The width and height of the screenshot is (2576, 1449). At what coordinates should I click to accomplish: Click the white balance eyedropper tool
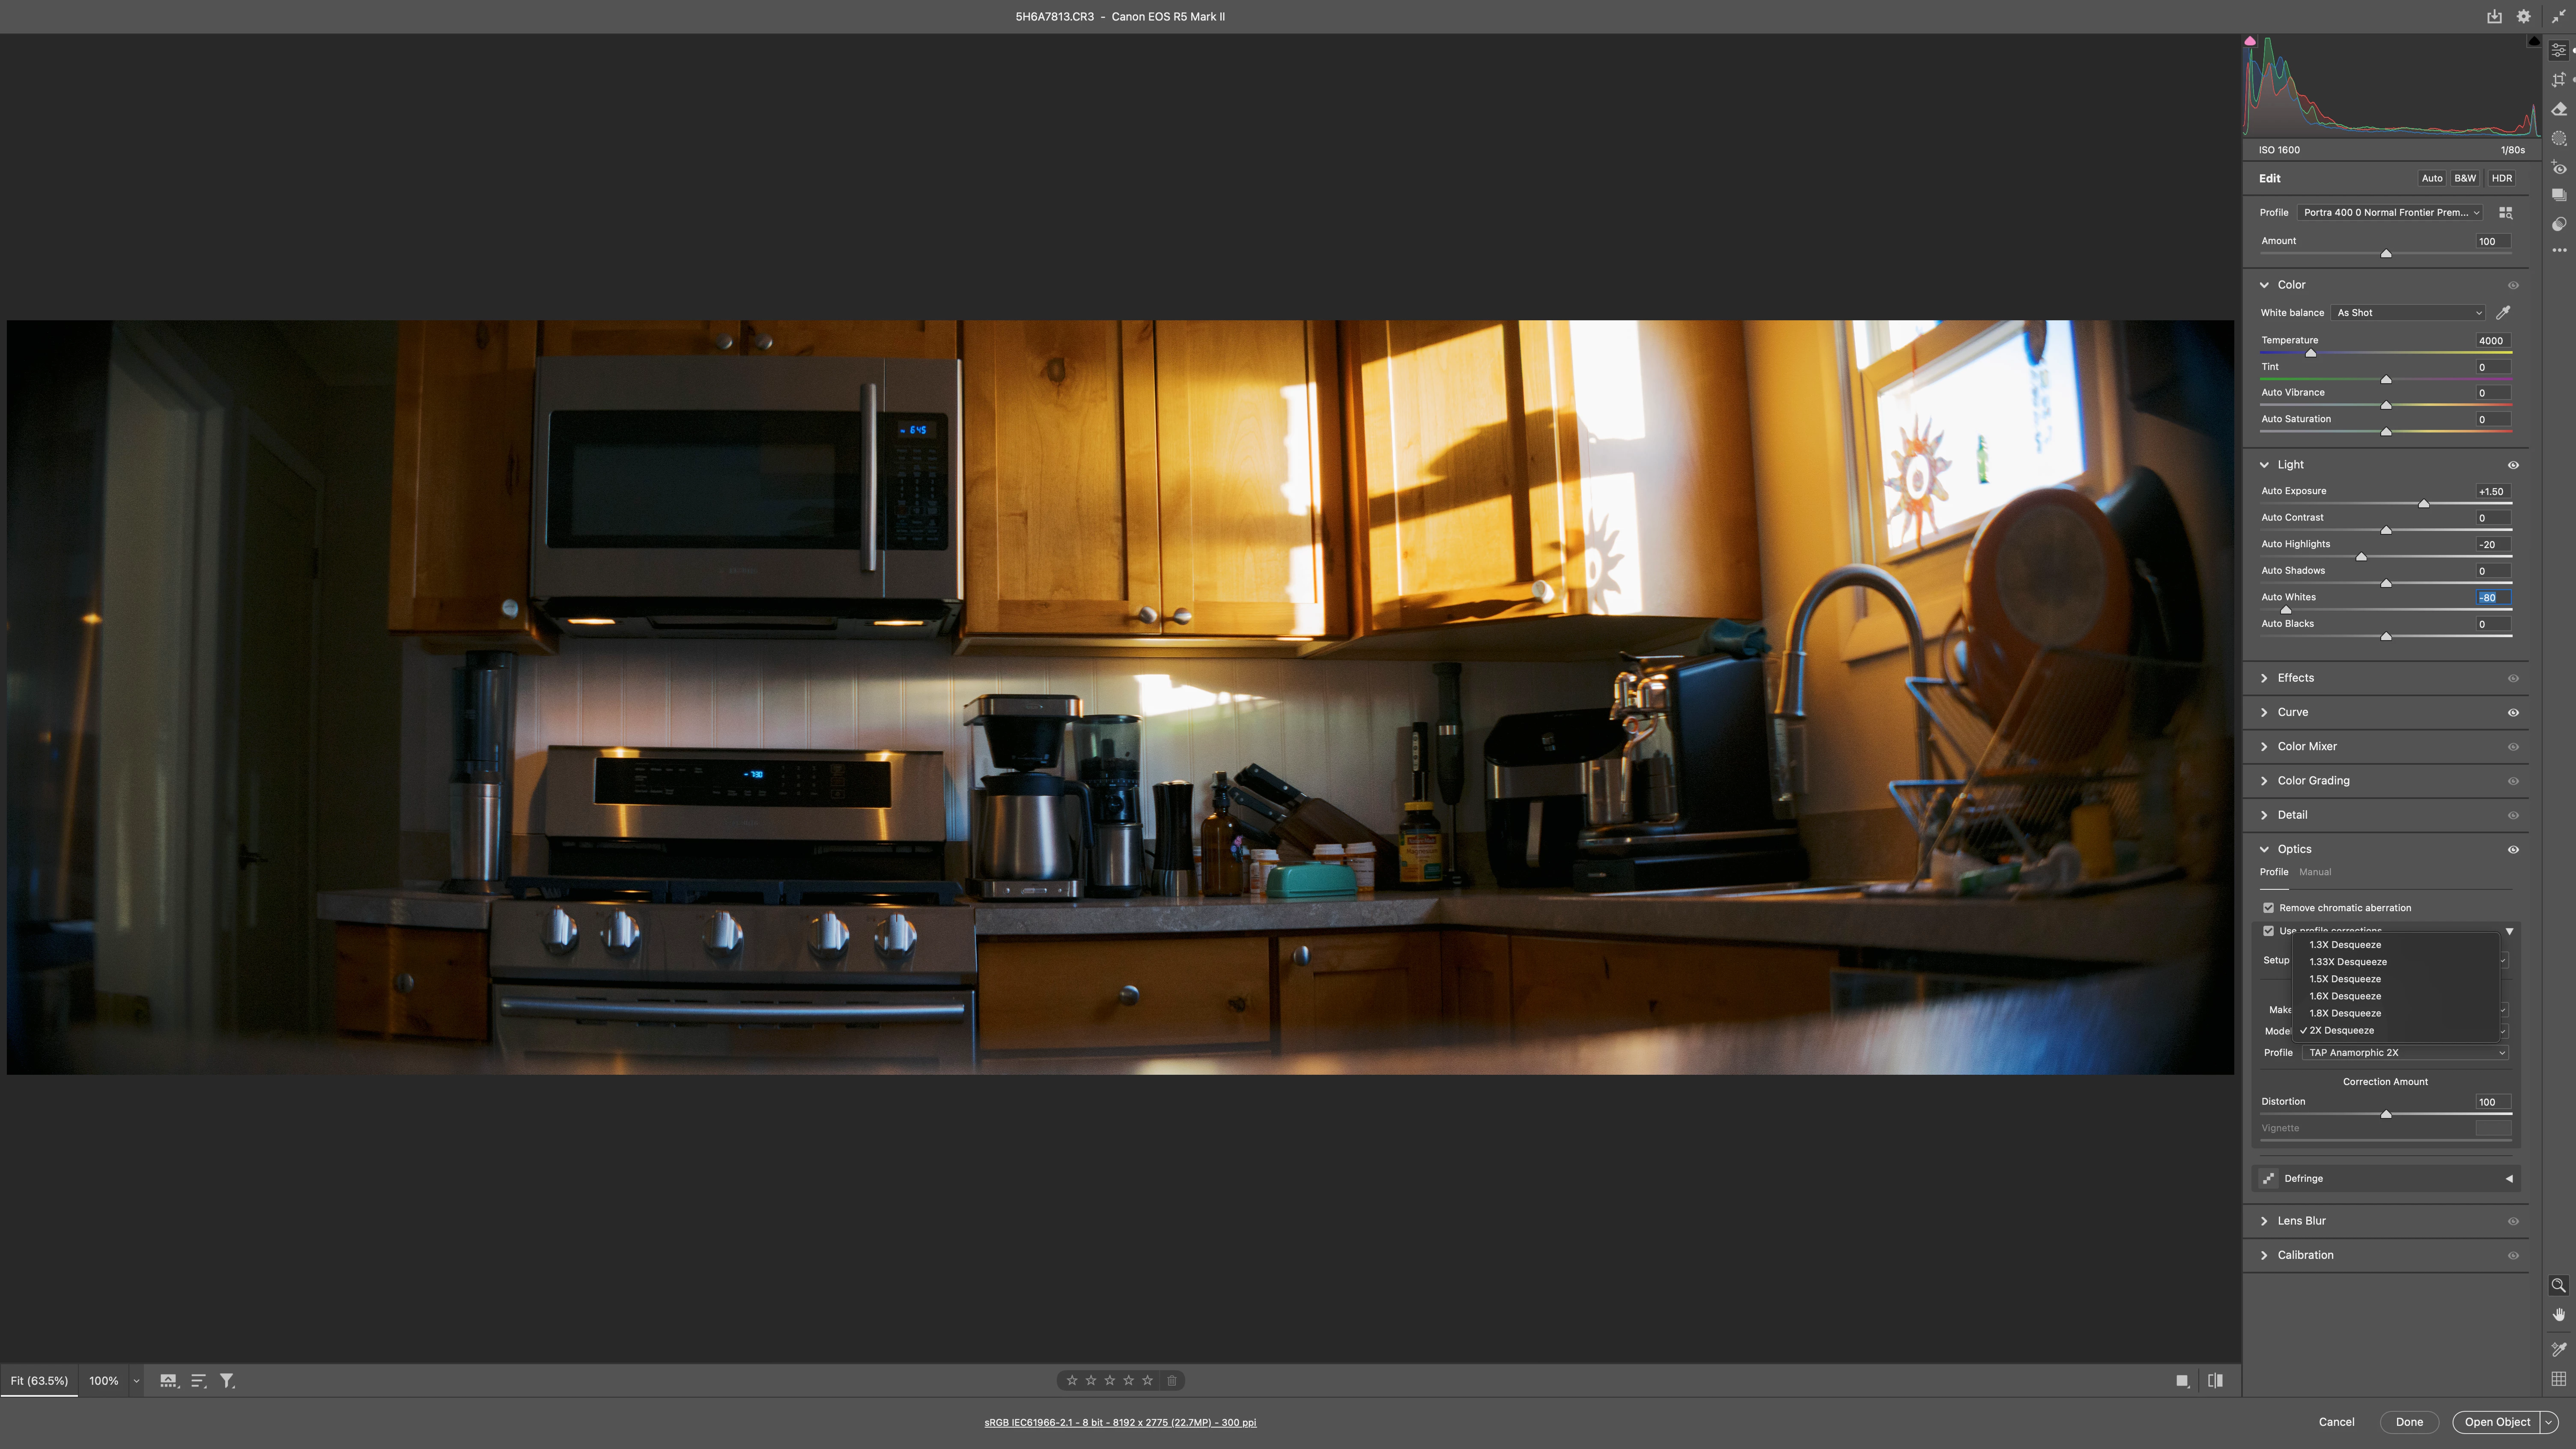tap(2503, 313)
